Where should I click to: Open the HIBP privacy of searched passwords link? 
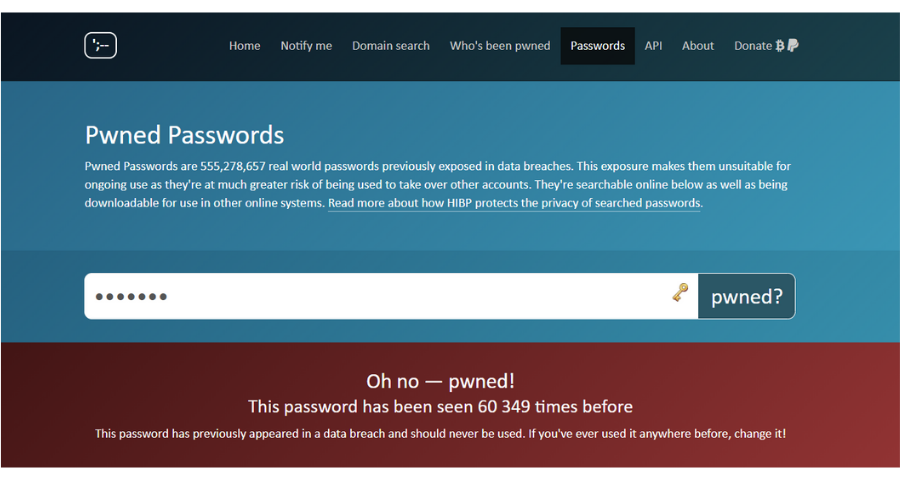point(514,203)
